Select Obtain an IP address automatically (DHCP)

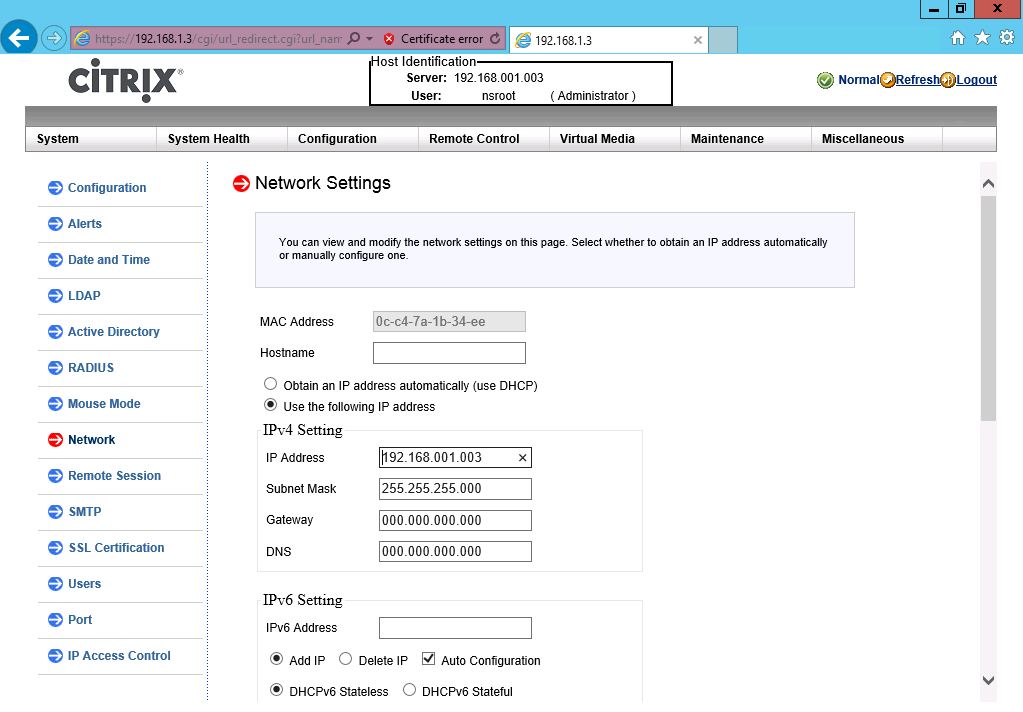pos(270,384)
